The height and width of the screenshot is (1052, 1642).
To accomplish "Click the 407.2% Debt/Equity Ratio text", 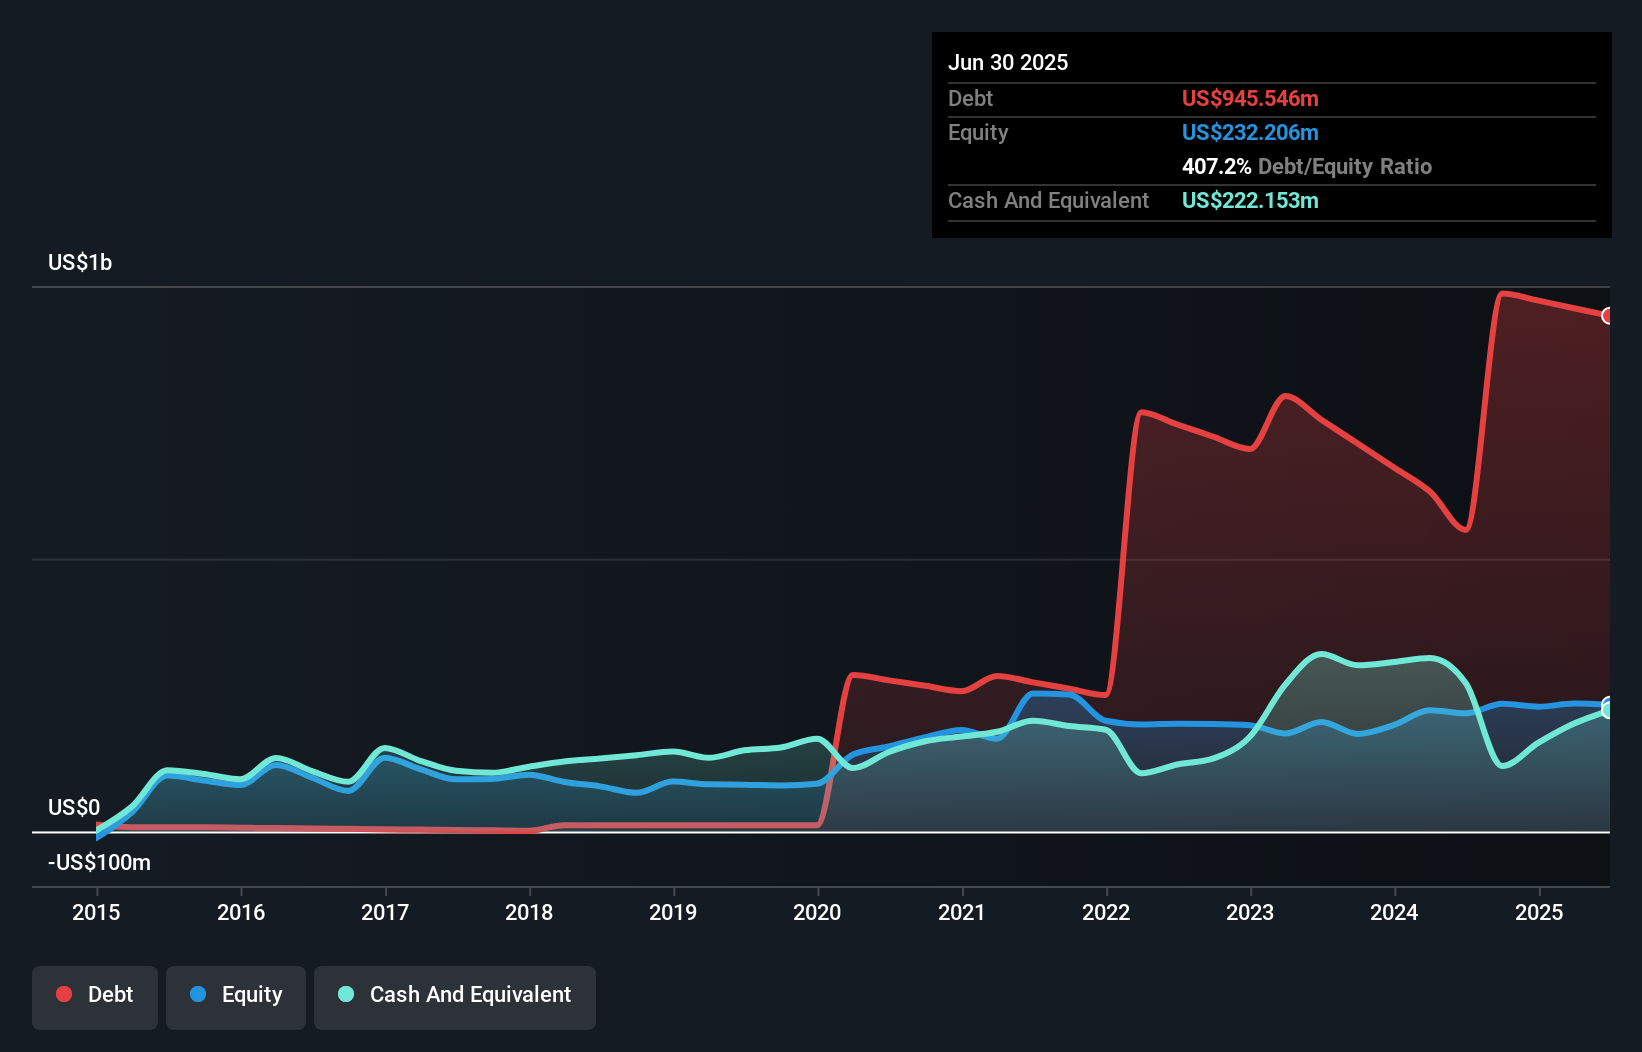I will (1307, 166).
